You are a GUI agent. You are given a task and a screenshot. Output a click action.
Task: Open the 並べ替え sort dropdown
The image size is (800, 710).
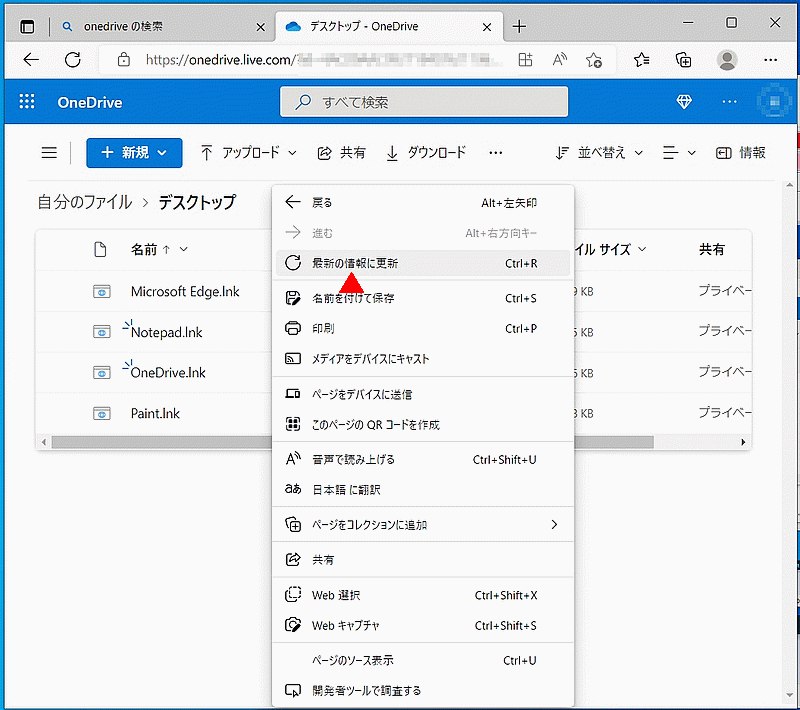tap(599, 153)
